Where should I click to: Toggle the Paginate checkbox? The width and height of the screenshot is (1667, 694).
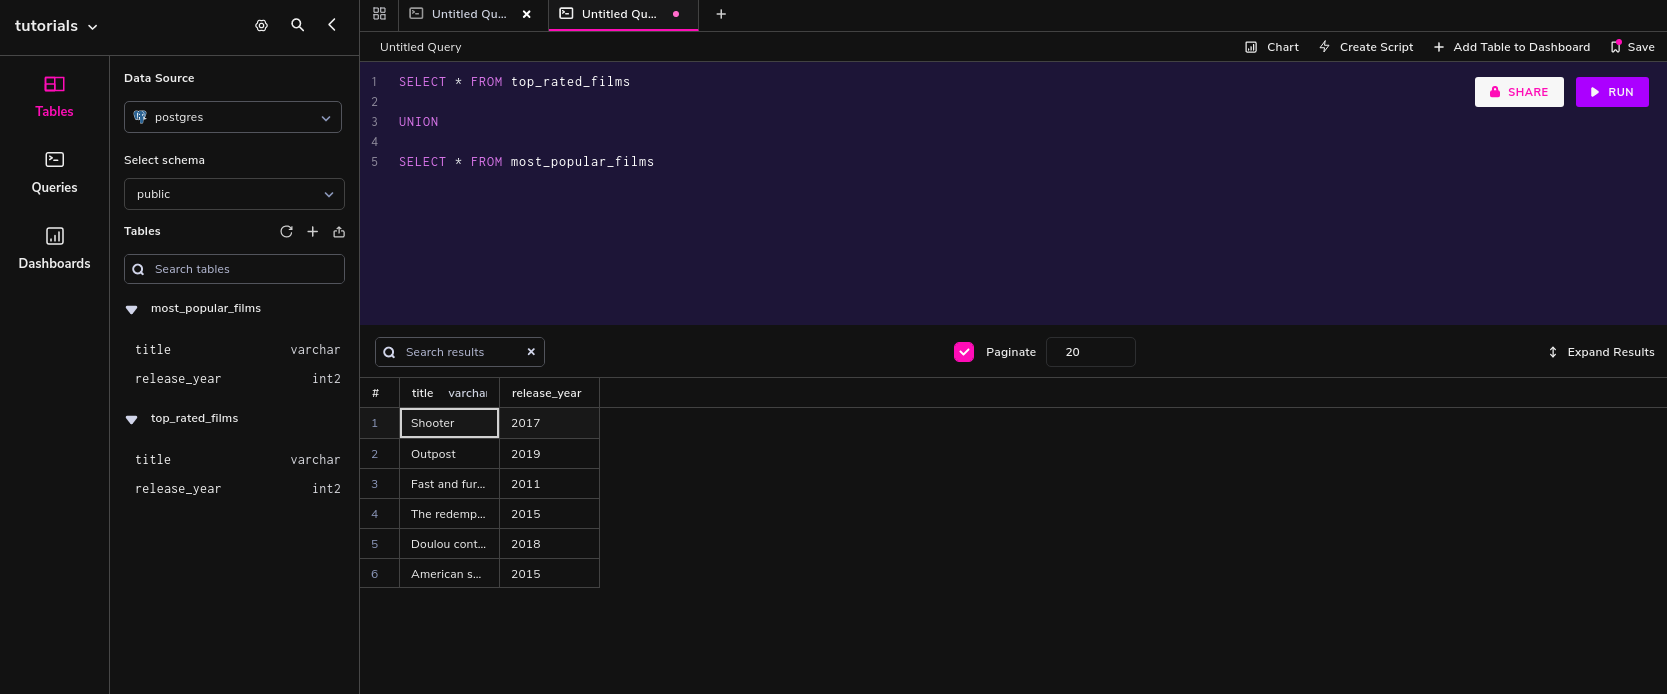click(x=964, y=352)
